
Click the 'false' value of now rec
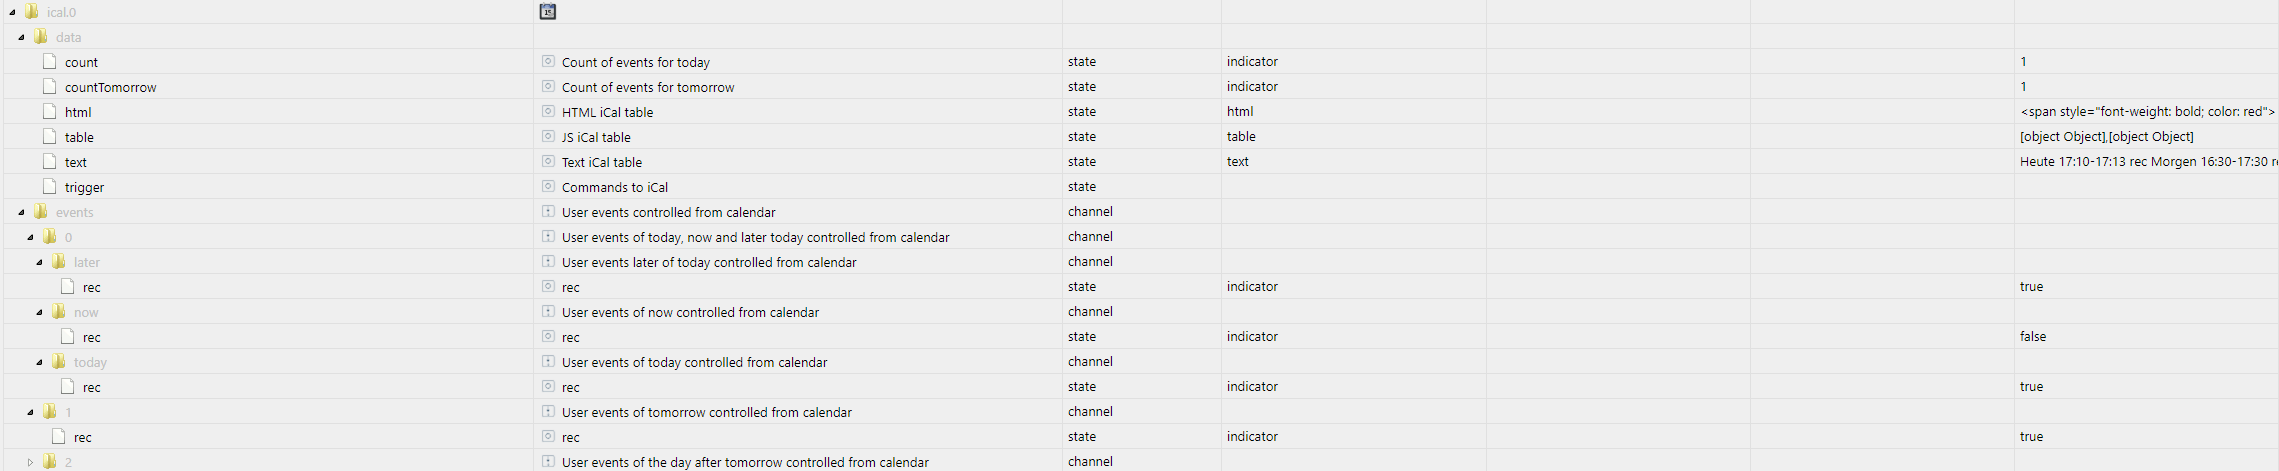click(x=2033, y=336)
